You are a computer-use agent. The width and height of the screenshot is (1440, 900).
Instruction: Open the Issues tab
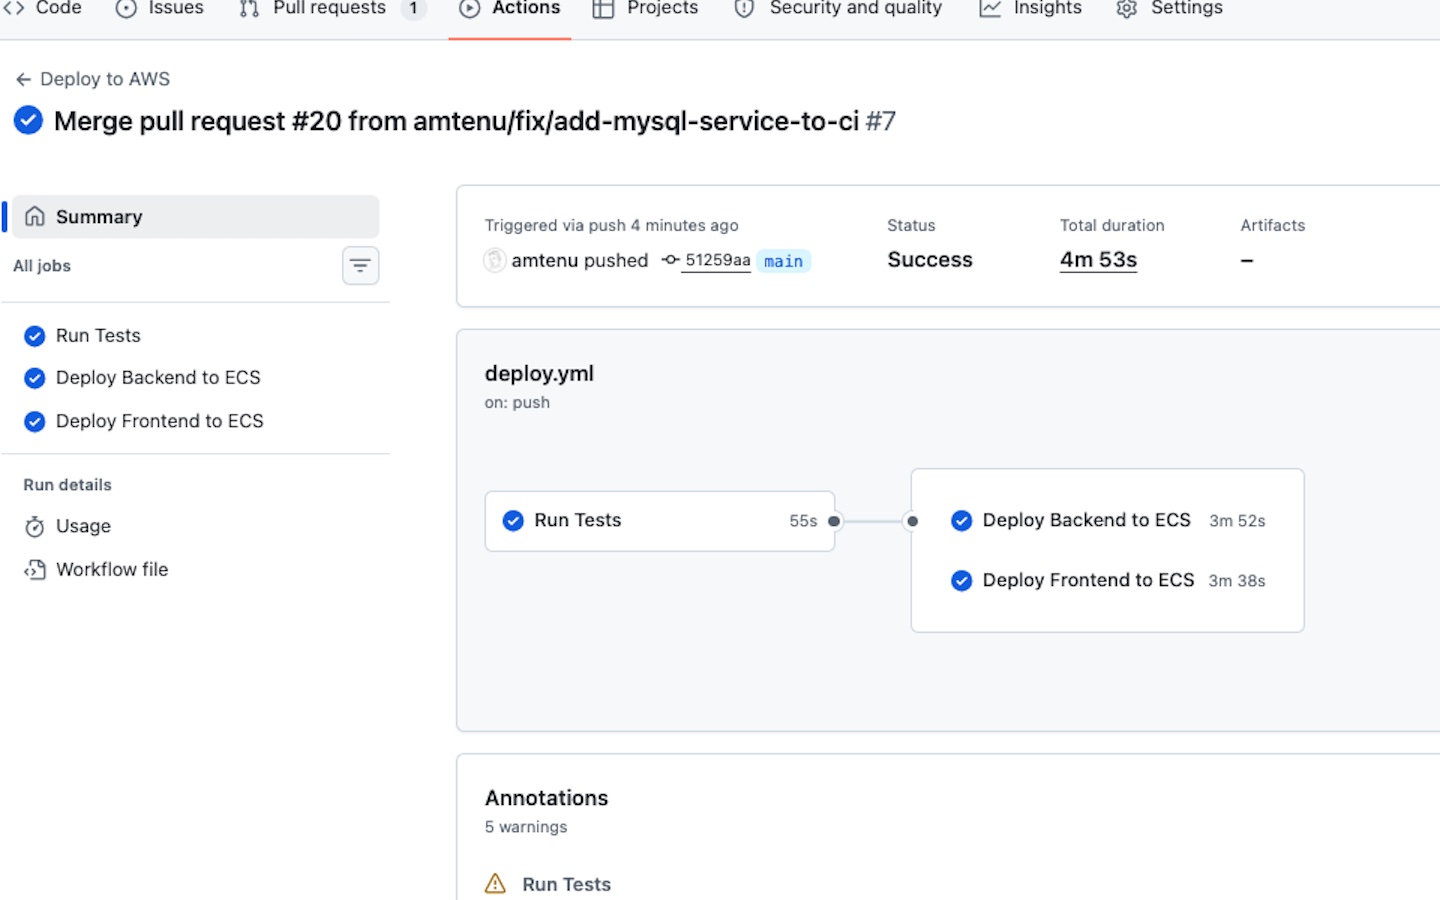(160, 8)
